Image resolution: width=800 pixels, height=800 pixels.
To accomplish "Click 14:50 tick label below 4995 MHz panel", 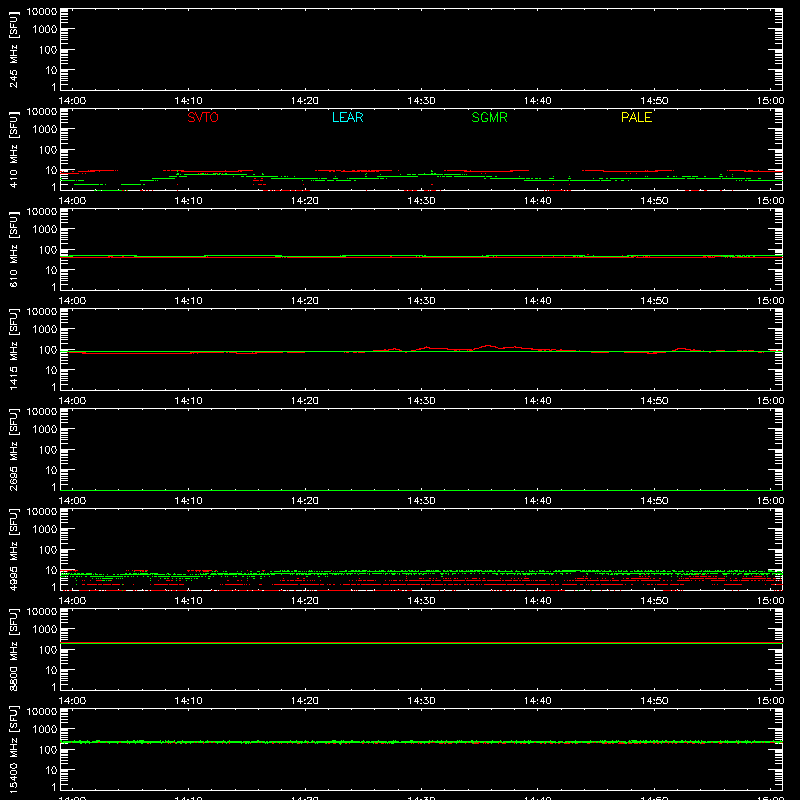I will point(654,601).
